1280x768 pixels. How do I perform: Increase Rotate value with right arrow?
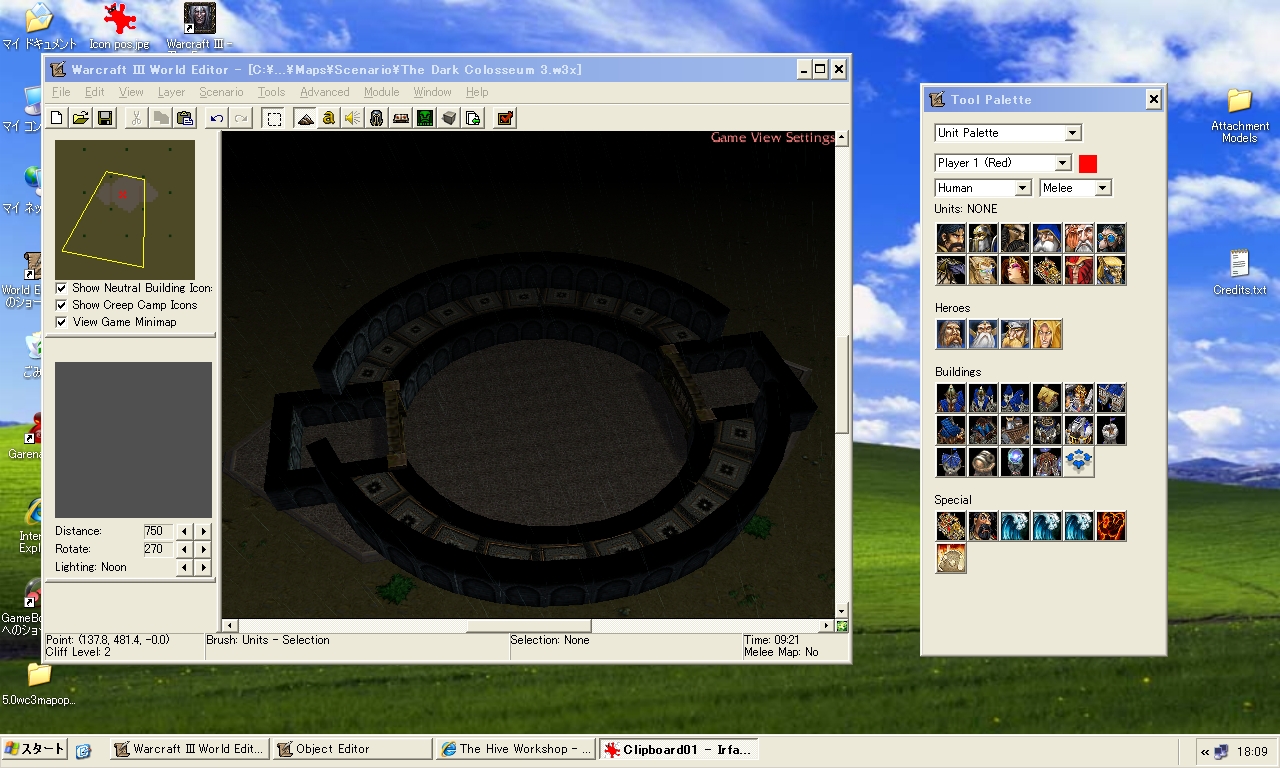203,549
